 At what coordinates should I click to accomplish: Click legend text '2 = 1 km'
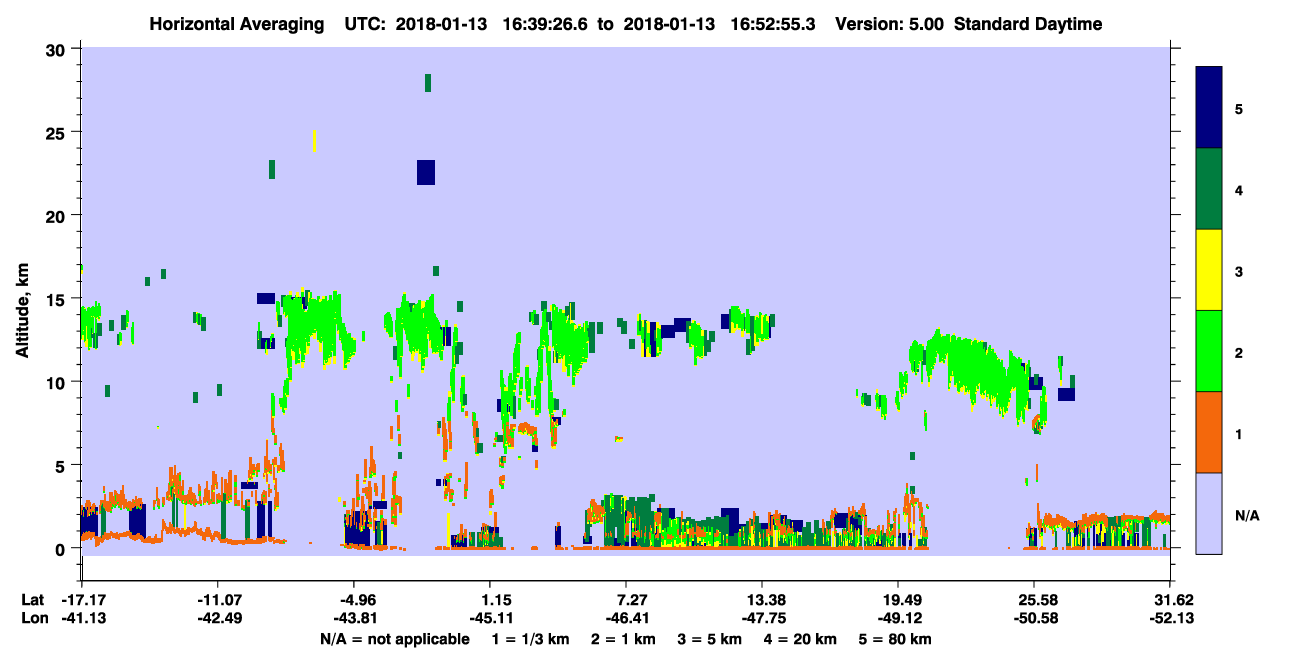click(622, 639)
